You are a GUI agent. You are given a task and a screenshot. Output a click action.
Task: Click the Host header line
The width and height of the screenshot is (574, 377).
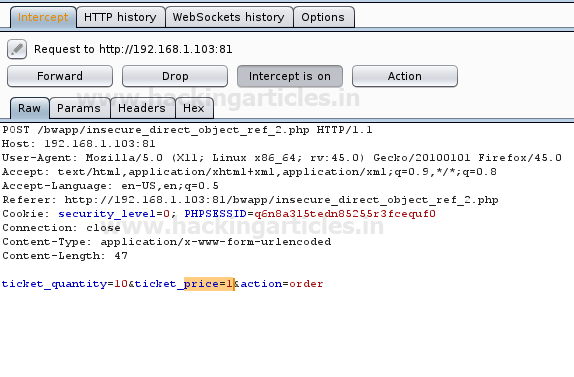tap(79, 144)
